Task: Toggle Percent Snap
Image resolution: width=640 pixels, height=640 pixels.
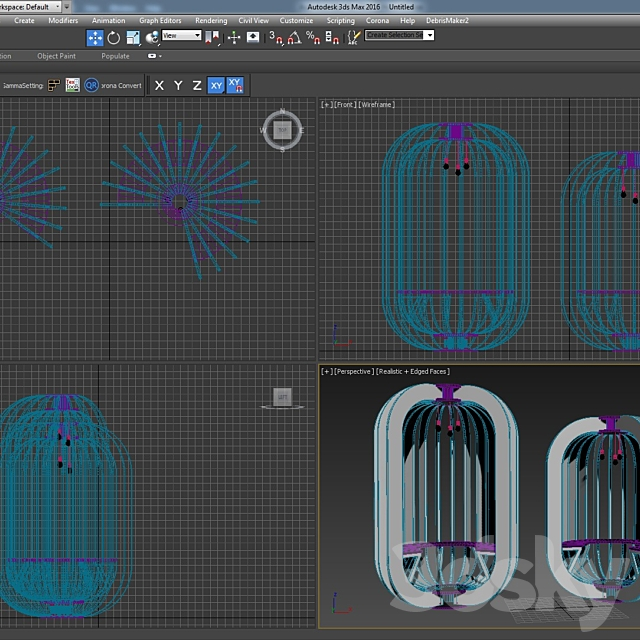Action: click(x=313, y=38)
